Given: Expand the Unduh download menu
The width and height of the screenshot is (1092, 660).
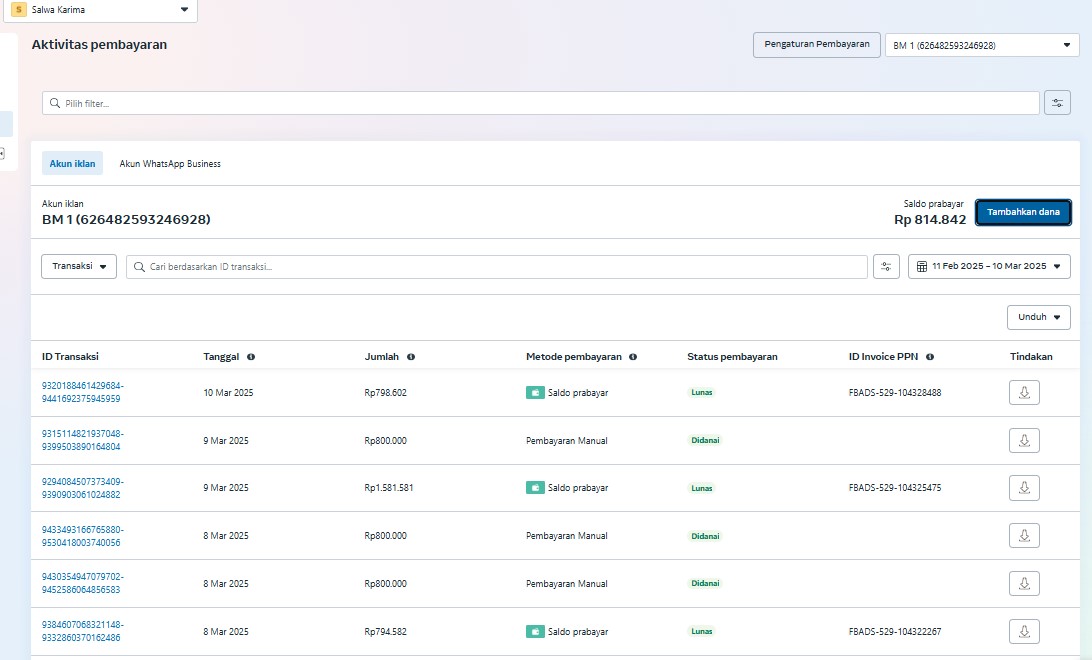Looking at the screenshot, I should coord(1038,317).
